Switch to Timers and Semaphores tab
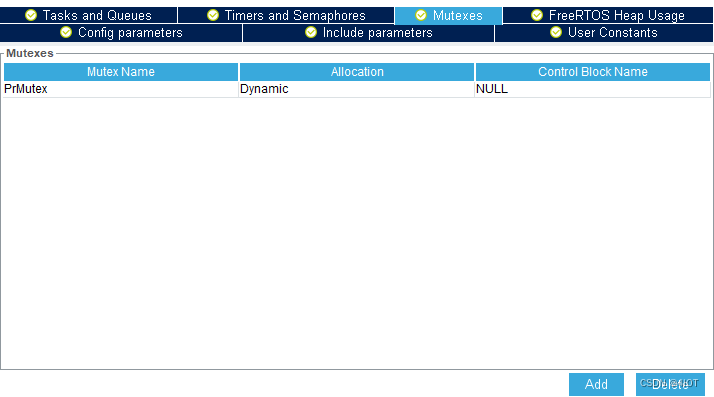The image size is (714, 397). point(286,15)
